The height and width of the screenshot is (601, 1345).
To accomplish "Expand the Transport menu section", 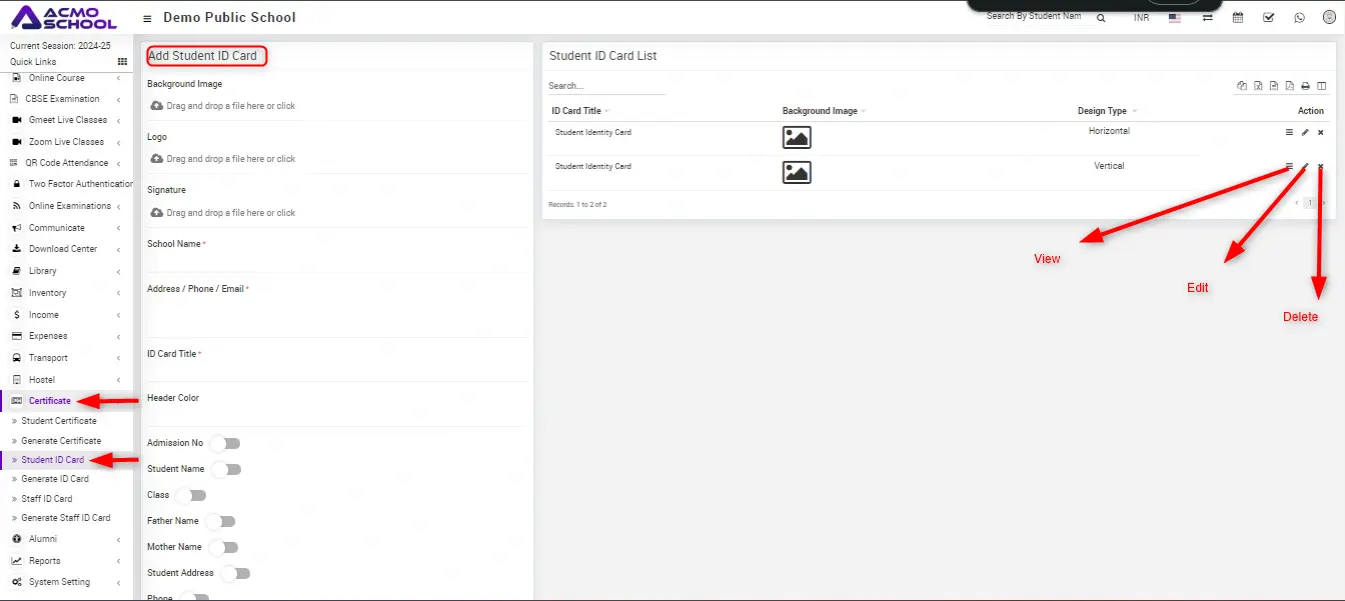I will (x=48, y=358).
